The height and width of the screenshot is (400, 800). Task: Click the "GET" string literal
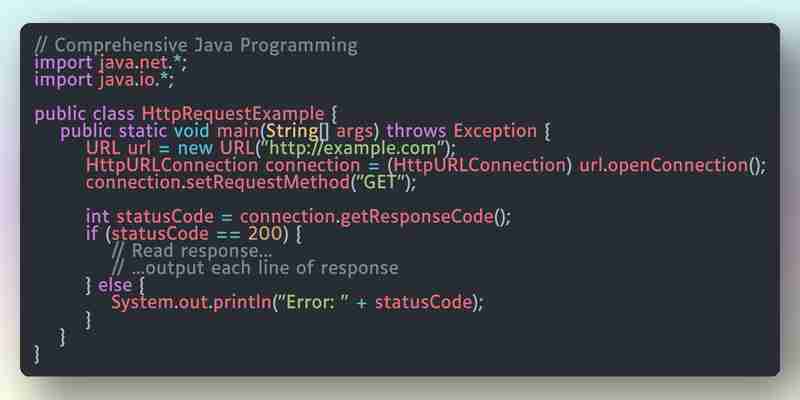pyautogui.click(x=381, y=183)
